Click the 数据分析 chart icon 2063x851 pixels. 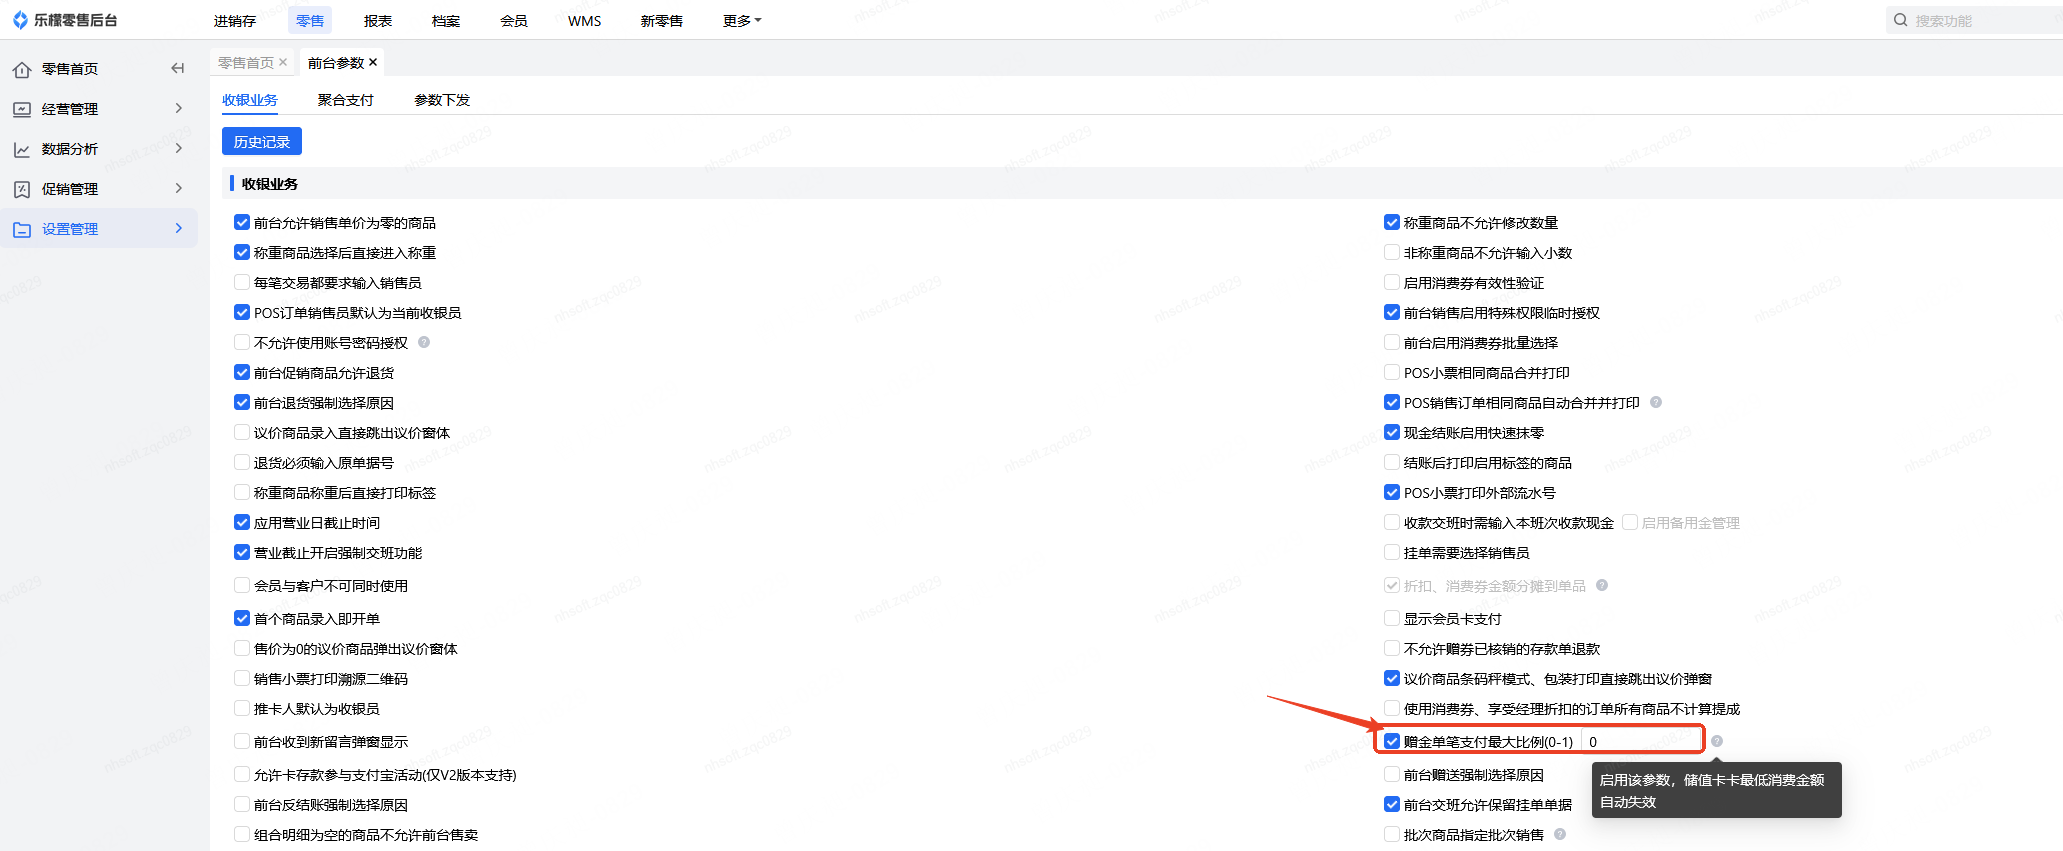(22, 149)
